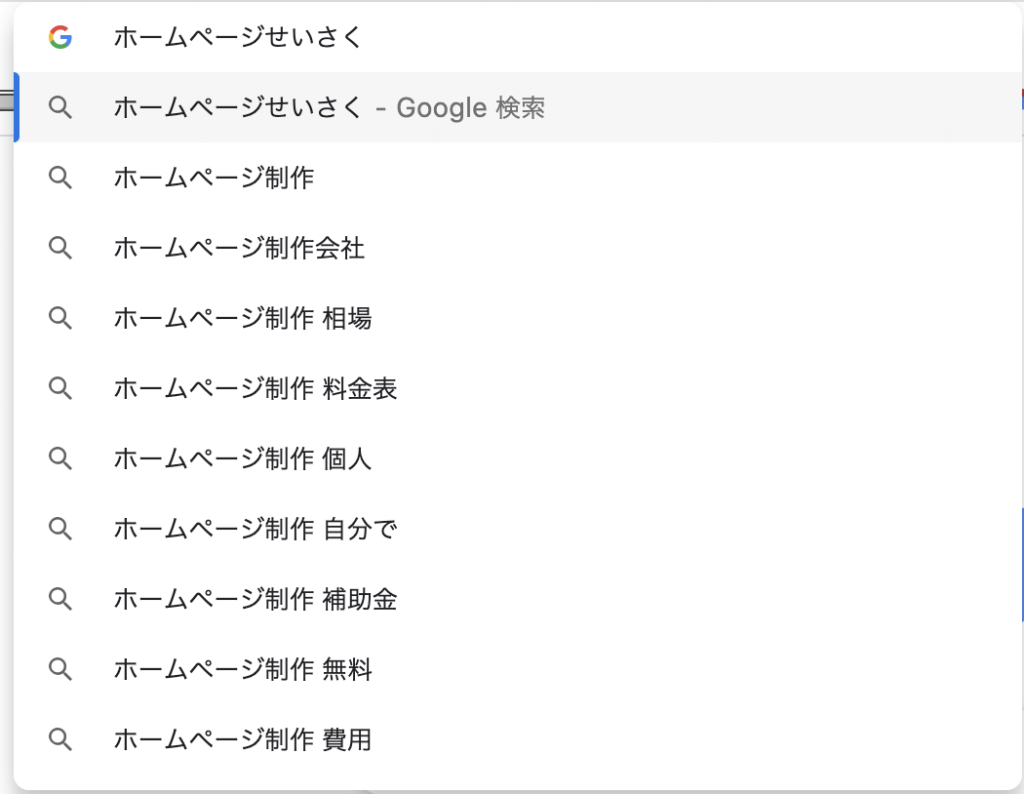The height and width of the screenshot is (794, 1024).
Task: Click the magnifier icon beside ホームページ制作 補助金
Action: (x=60, y=599)
